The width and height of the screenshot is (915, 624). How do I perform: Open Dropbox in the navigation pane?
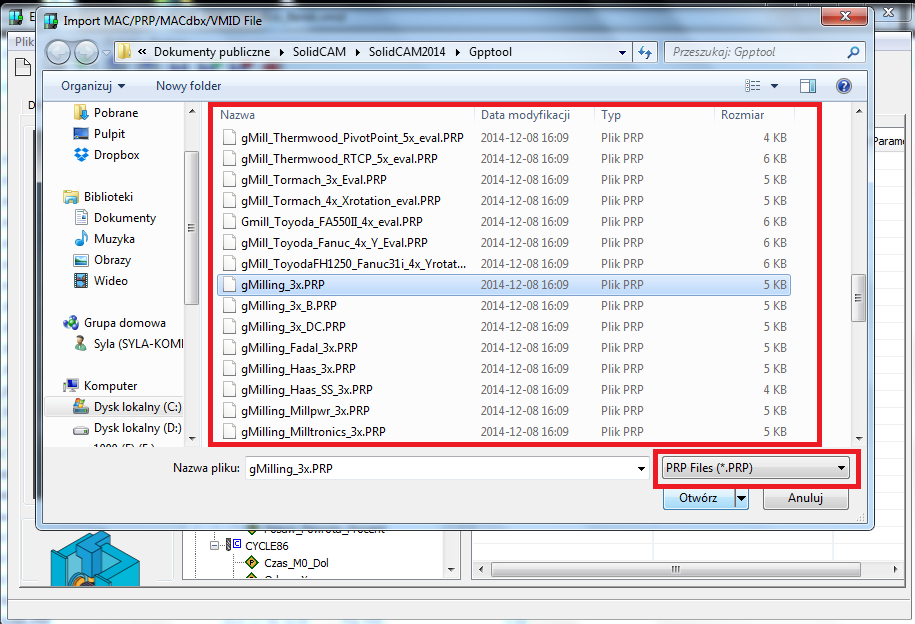pyautogui.click(x=116, y=155)
